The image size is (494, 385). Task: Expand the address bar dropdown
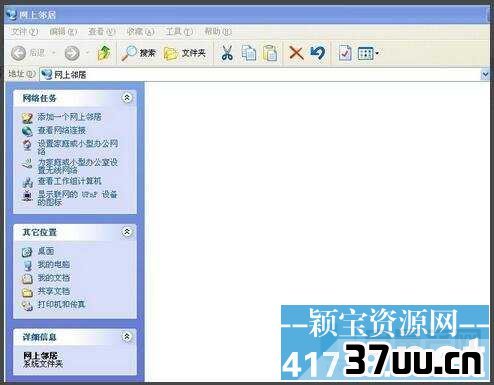[x=485, y=74]
